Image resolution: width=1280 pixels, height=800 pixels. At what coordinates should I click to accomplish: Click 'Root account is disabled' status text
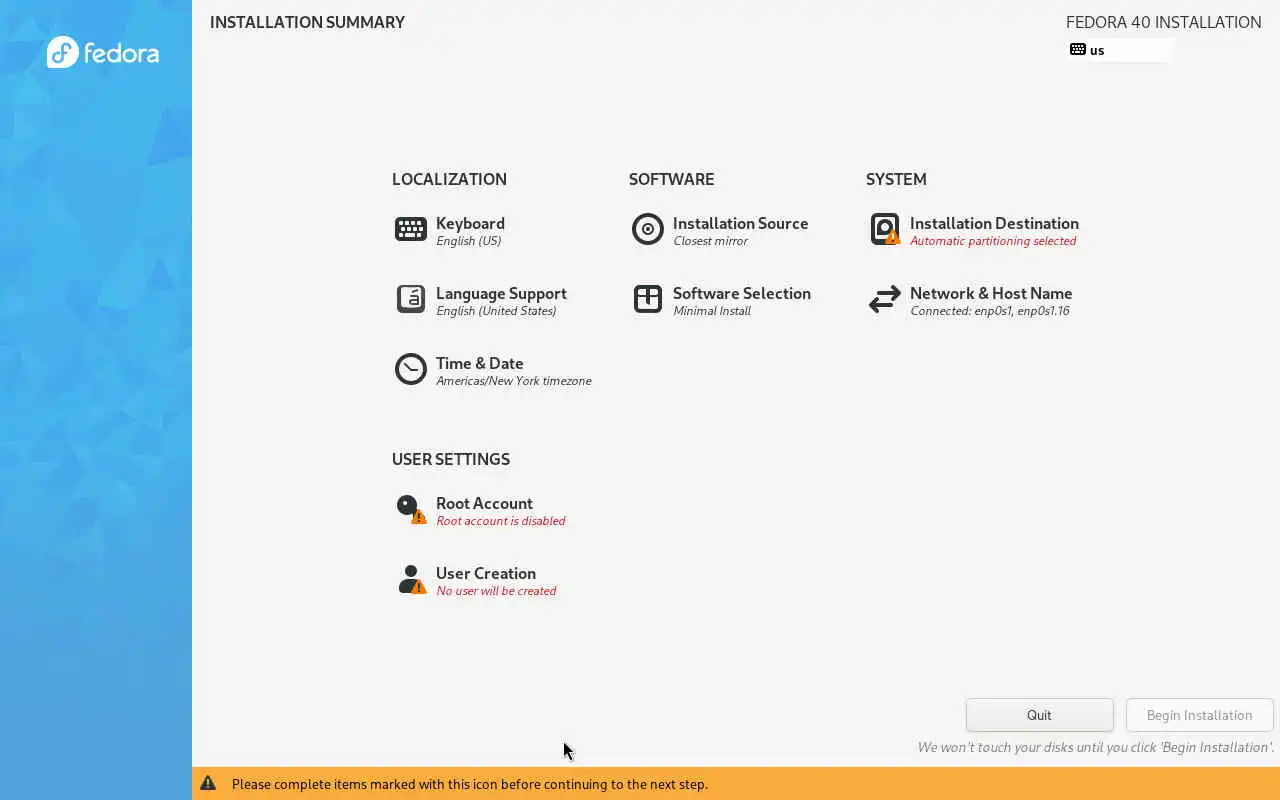point(500,521)
